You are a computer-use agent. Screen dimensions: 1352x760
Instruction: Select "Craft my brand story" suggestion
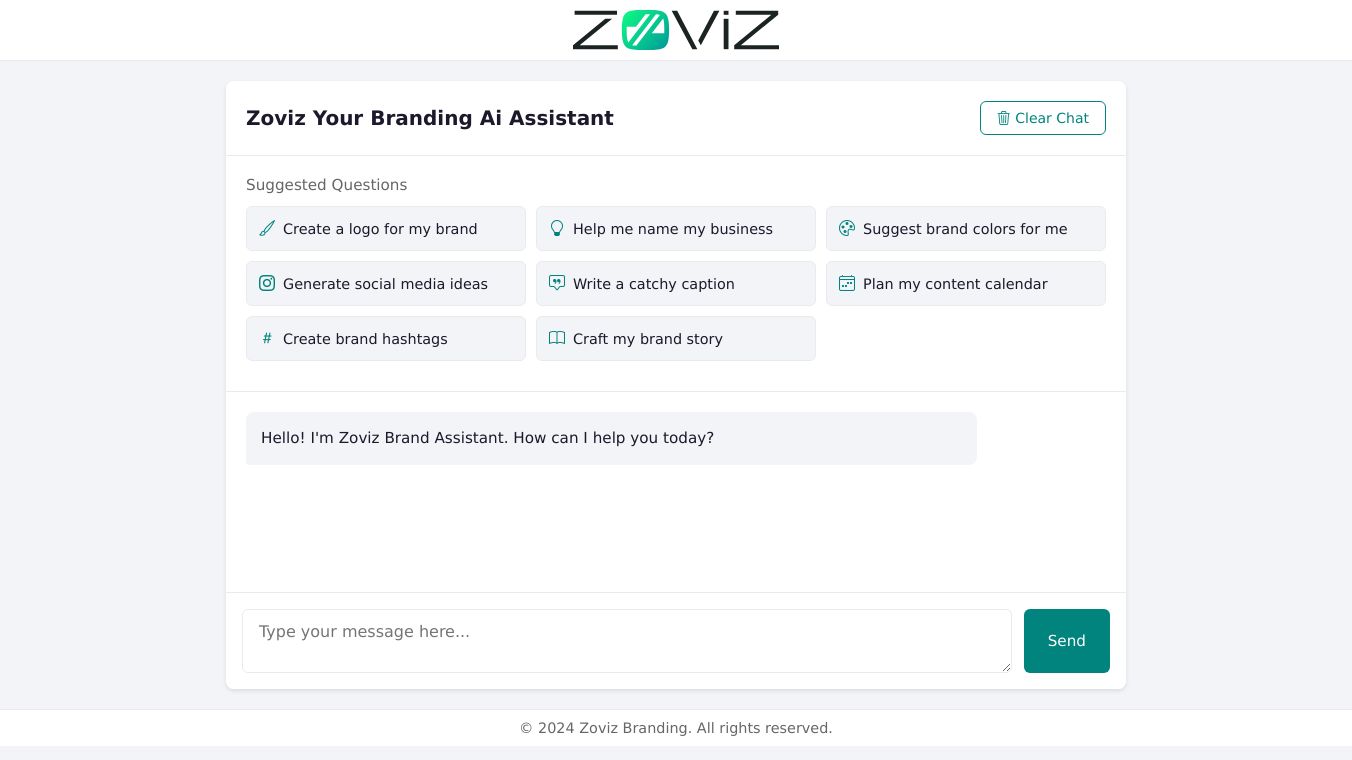(x=675, y=339)
